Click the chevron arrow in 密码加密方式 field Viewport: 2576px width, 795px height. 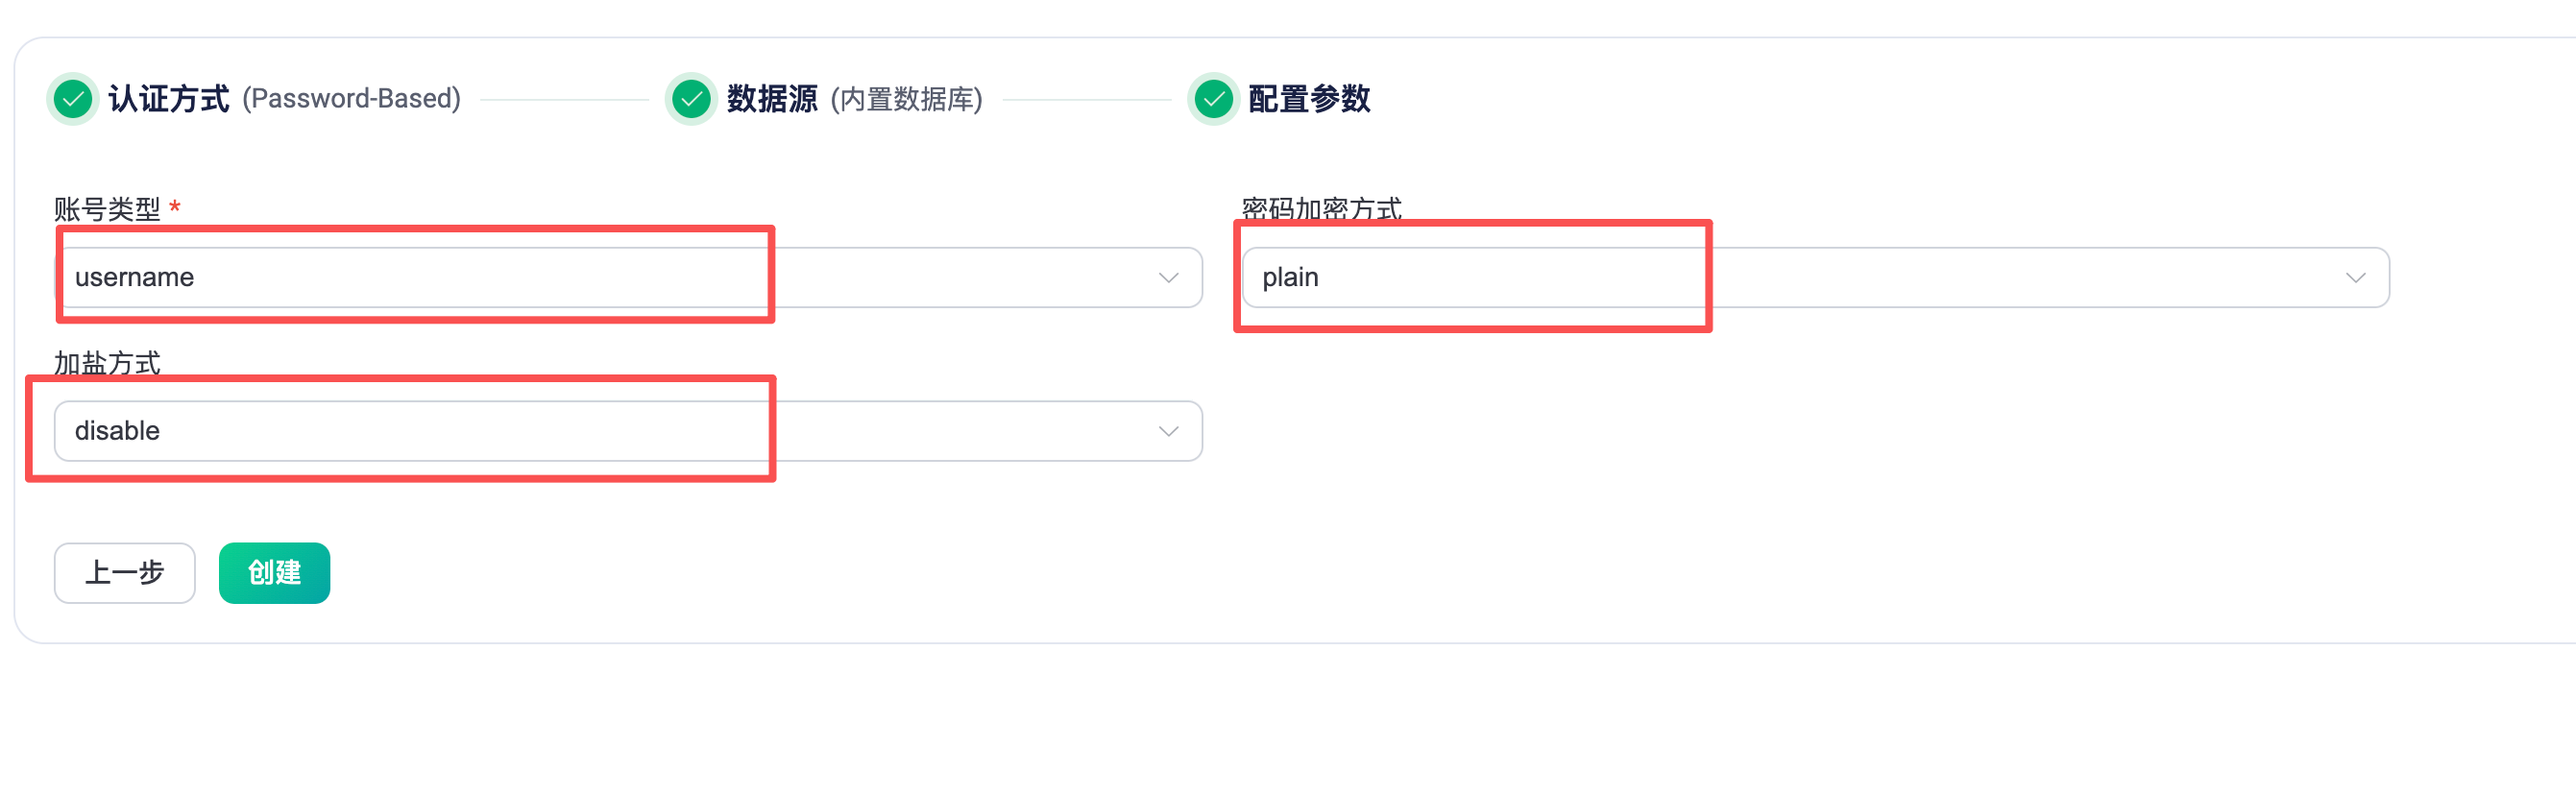2355,278
